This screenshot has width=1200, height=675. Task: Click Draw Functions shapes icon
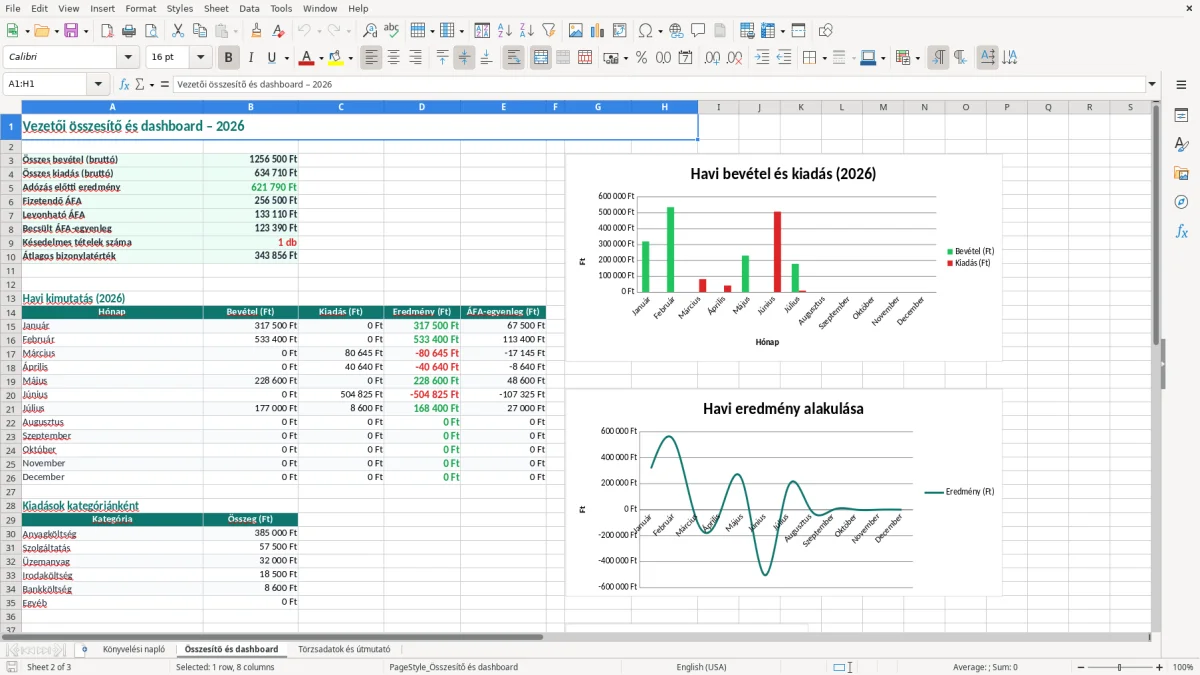click(x=825, y=31)
